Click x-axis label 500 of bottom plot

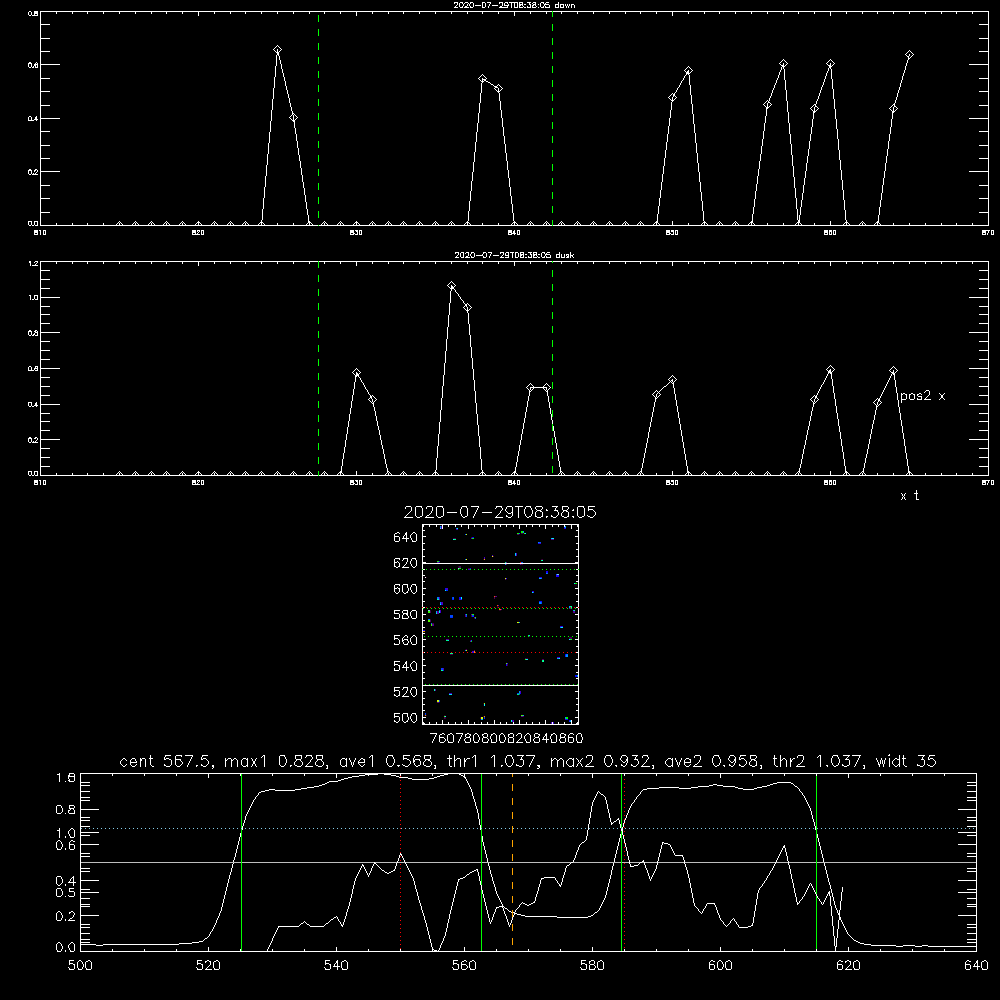tap(80, 966)
